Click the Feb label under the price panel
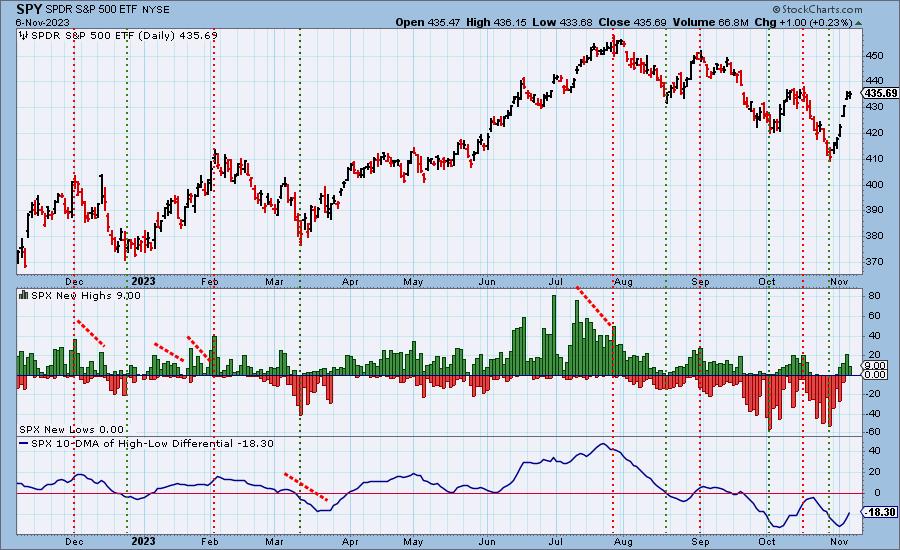The image size is (900, 550). click(211, 282)
